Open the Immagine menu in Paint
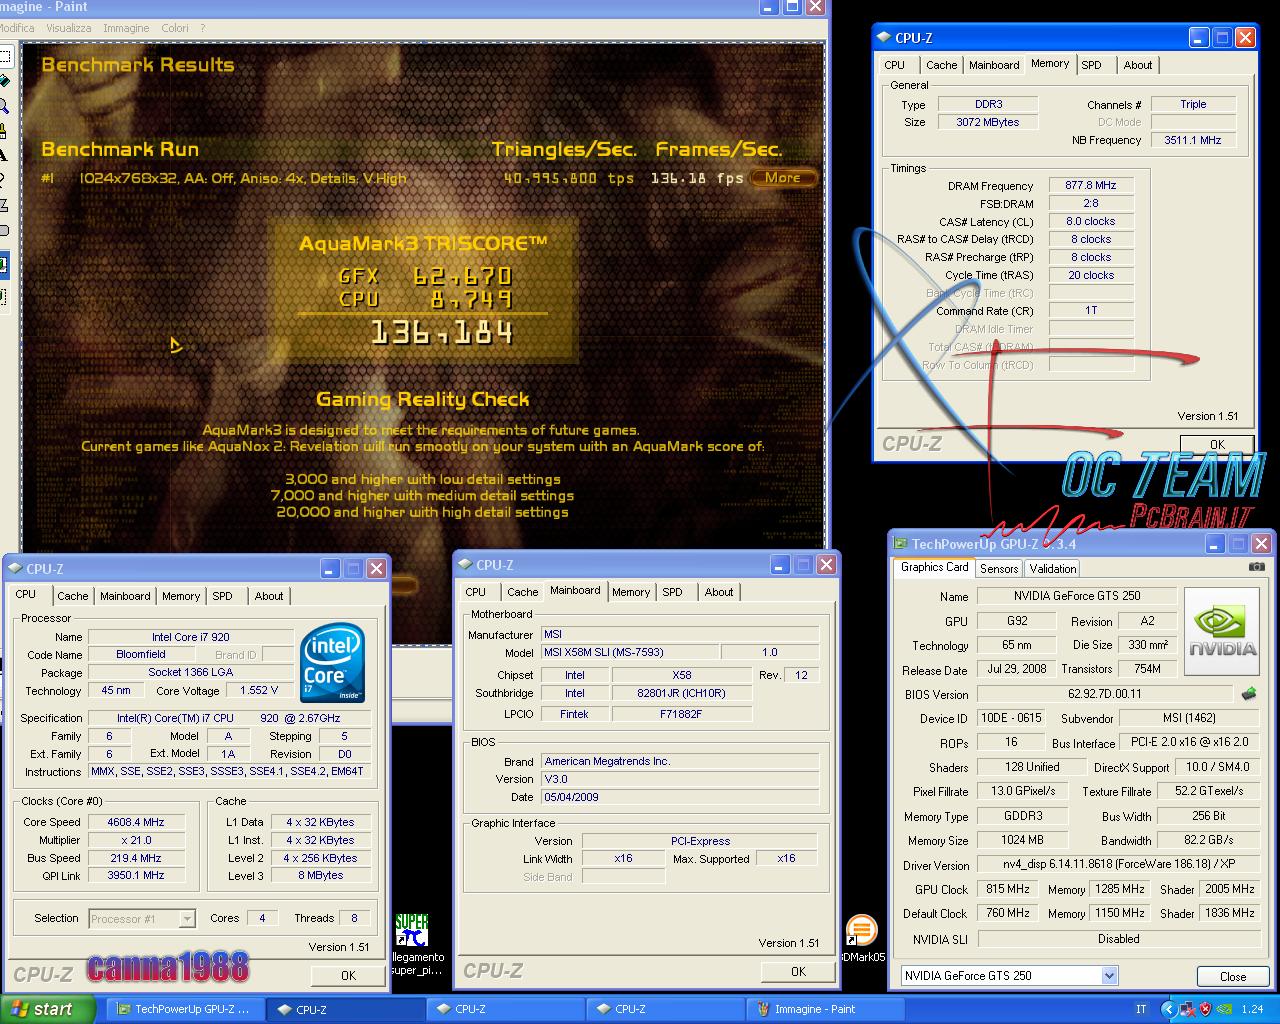Image resolution: width=1280 pixels, height=1024 pixels. [126, 28]
